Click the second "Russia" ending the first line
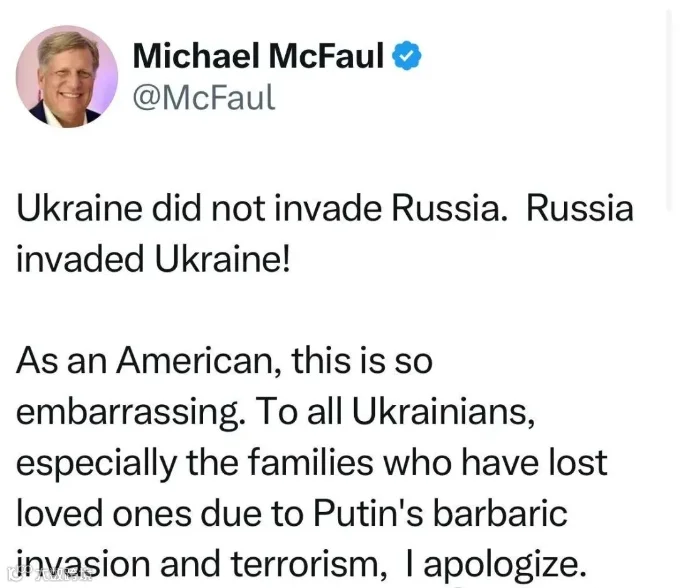Image resolution: width=697 pixels, height=588 pixels. 580,208
